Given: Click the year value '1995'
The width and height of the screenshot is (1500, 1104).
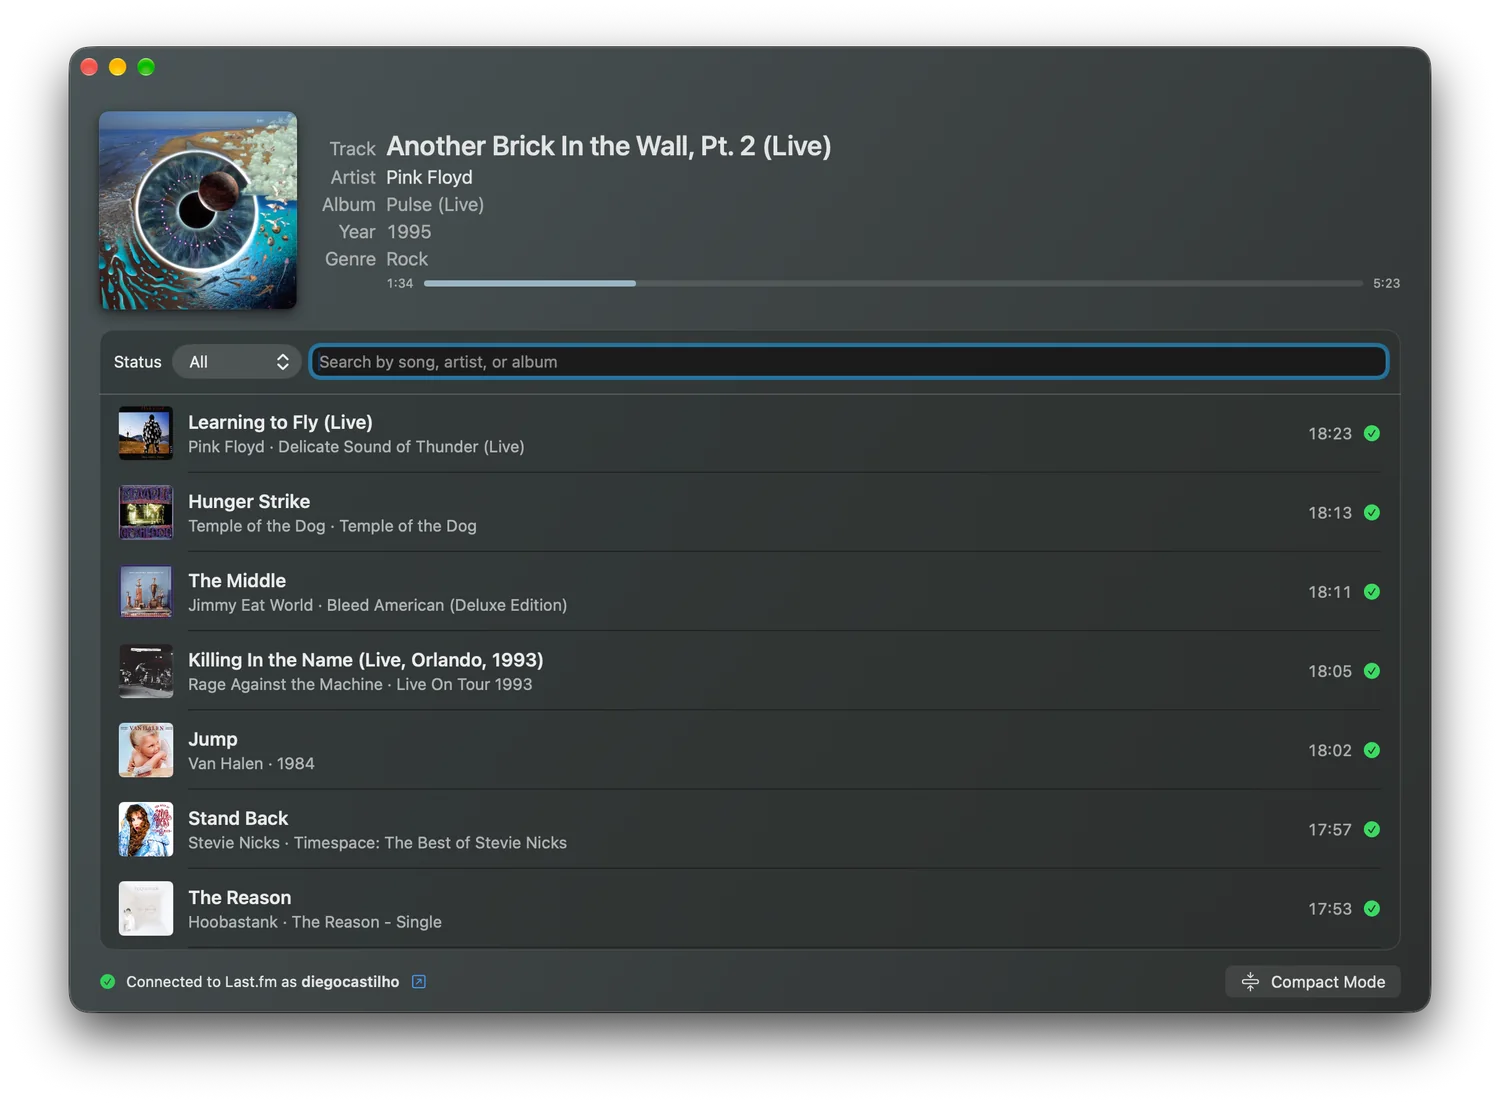Looking at the screenshot, I should (x=409, y=231).
